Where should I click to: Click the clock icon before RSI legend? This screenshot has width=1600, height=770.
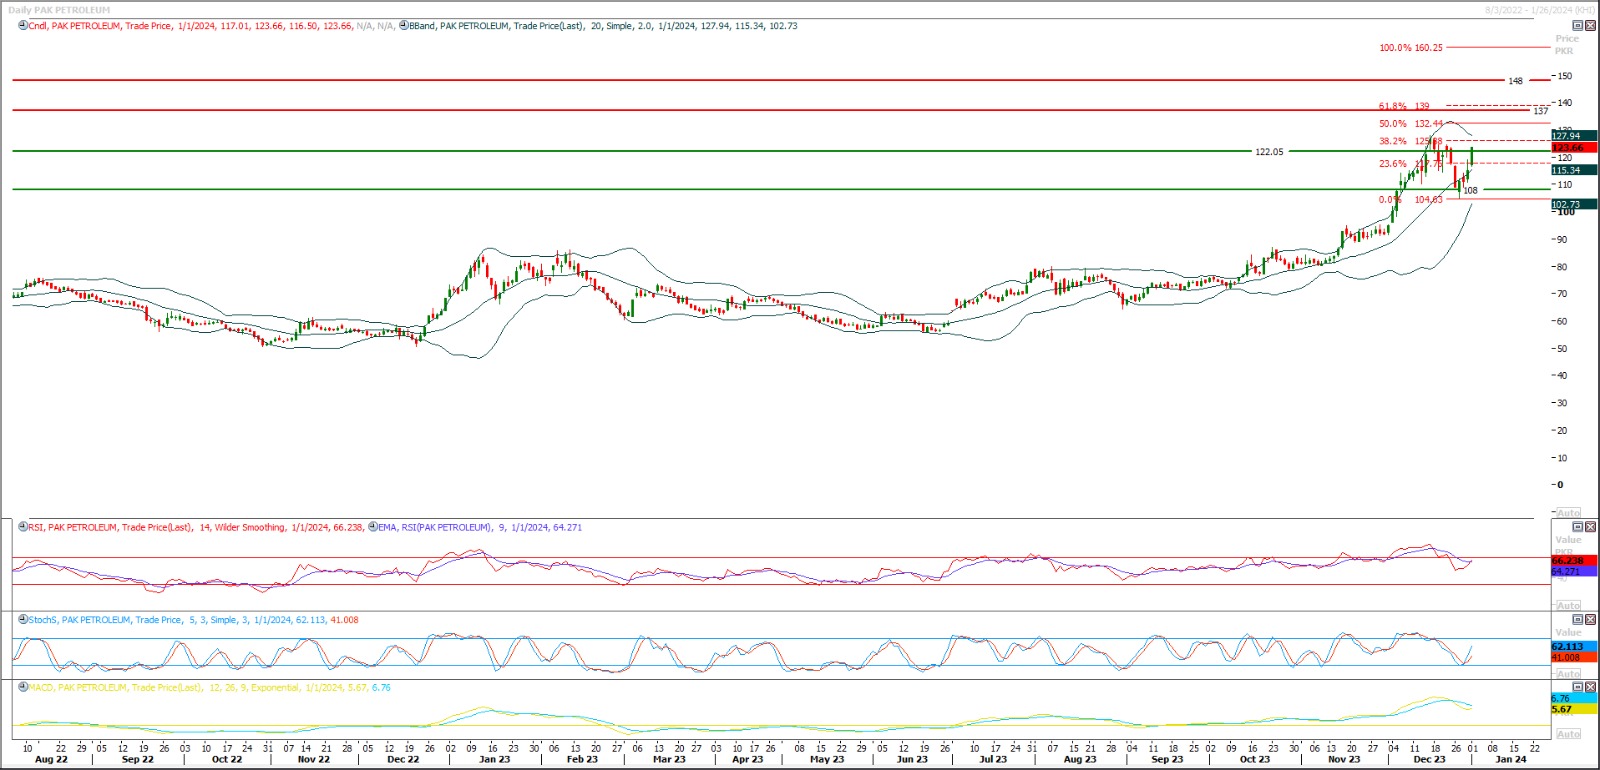[x=23, y=527]
